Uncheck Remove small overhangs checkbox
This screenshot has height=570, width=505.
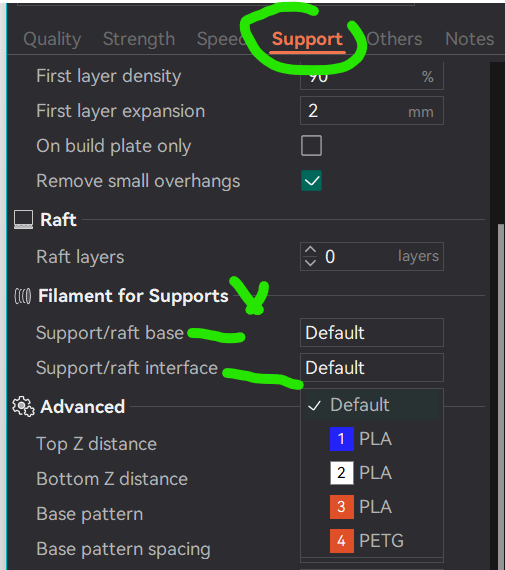pos(311,181)
